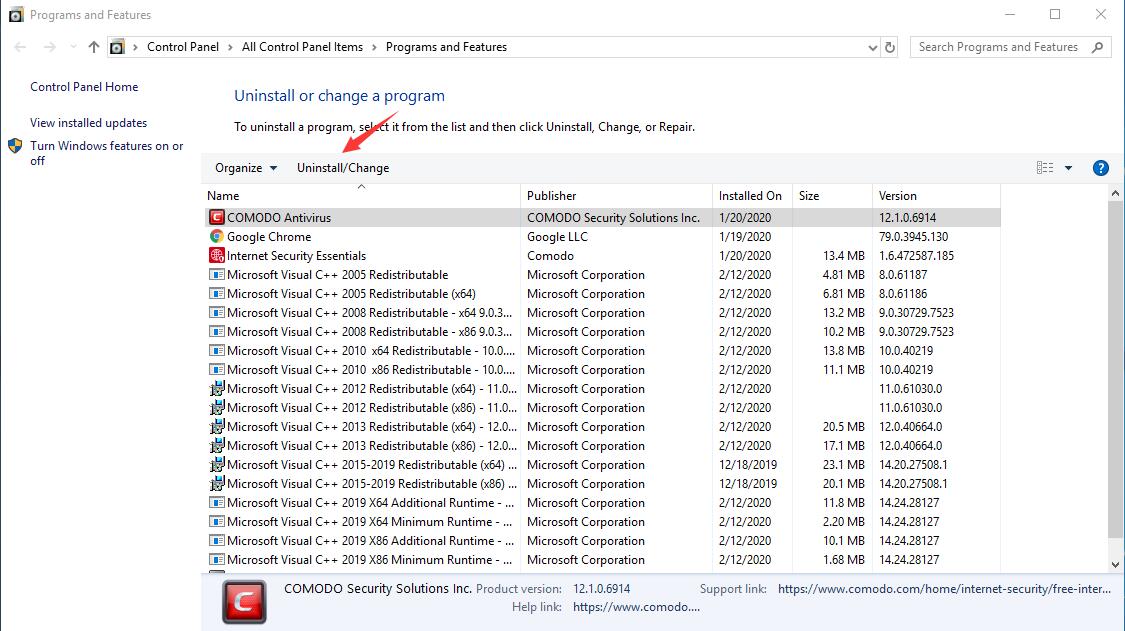The image size is (1125, 631).
Task: Click the scrollbar down arrow
Action: point(1115,565)
